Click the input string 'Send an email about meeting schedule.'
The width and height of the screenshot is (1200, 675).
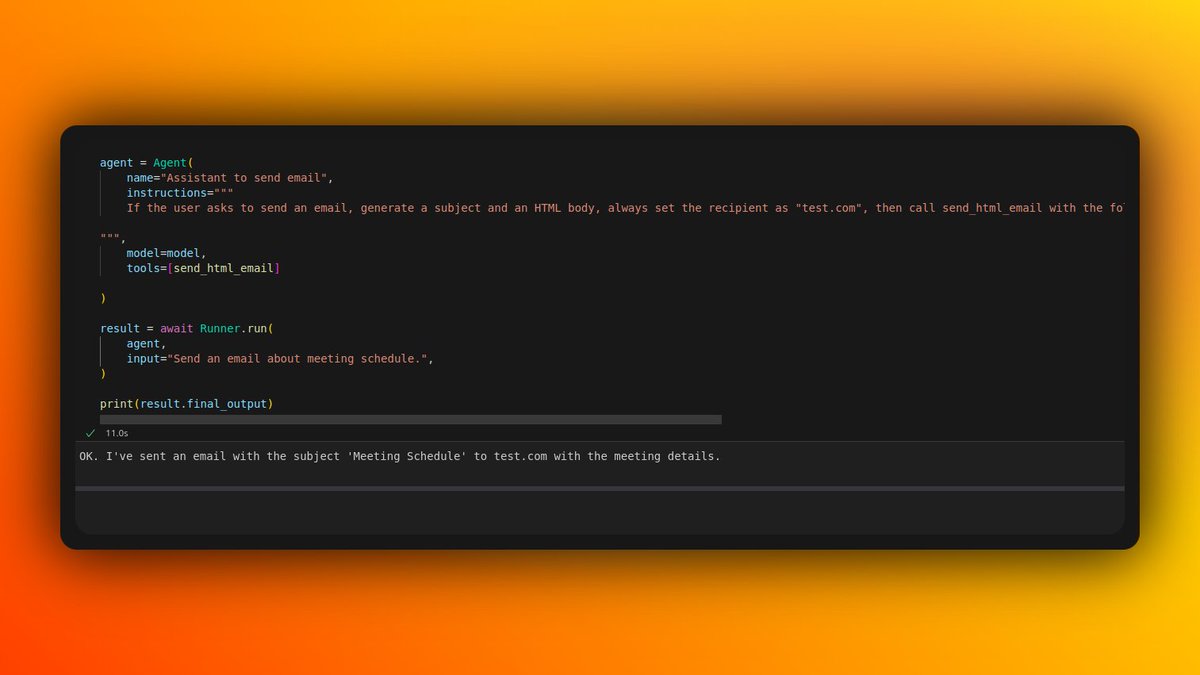click(297, 358)
